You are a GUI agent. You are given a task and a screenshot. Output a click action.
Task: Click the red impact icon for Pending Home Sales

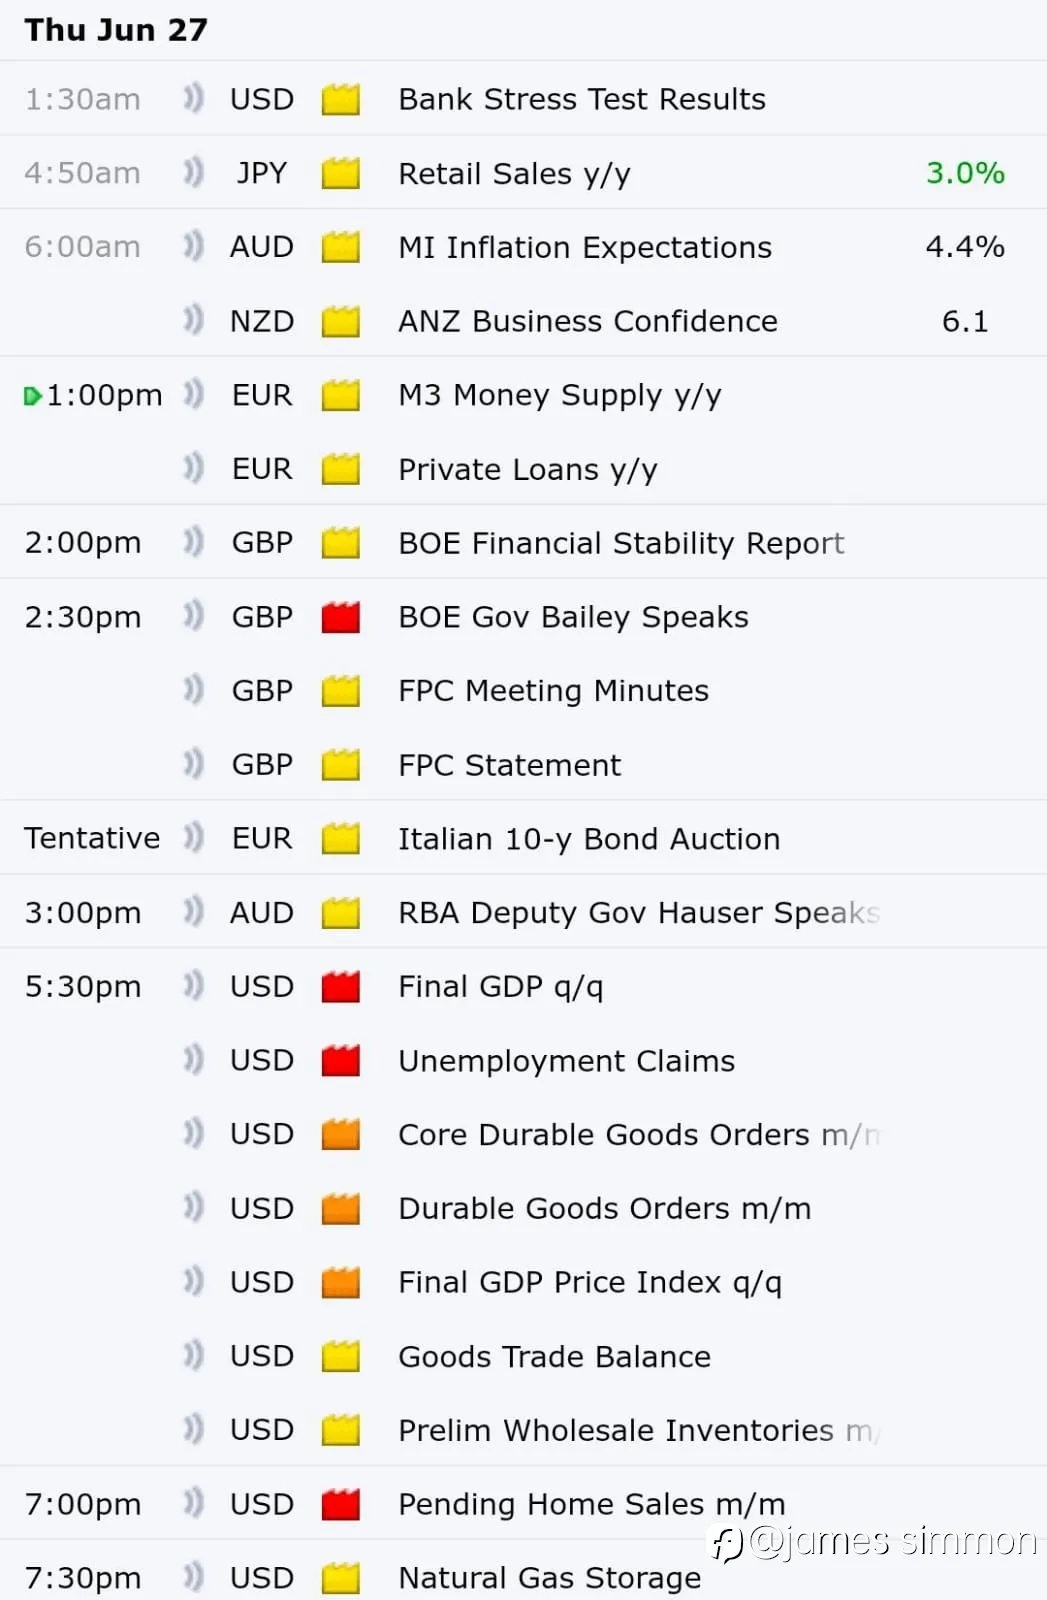340,1504
